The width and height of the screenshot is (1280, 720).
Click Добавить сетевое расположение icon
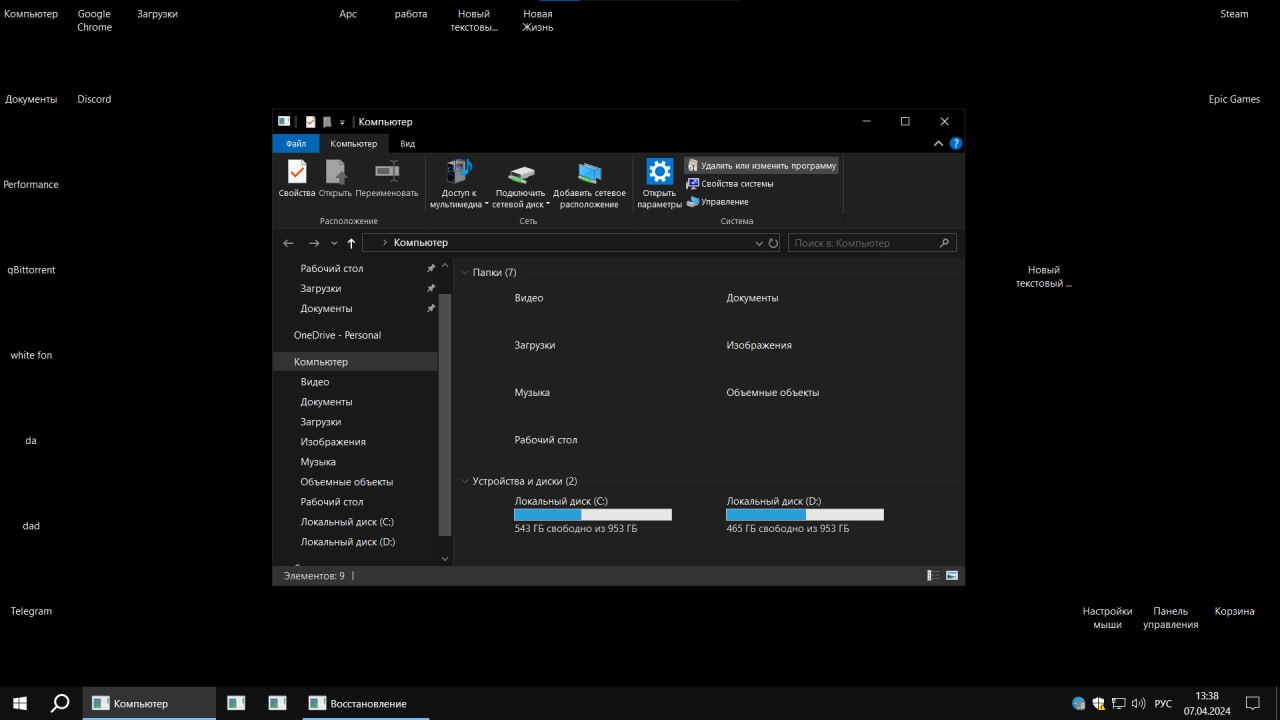point(590,172)
